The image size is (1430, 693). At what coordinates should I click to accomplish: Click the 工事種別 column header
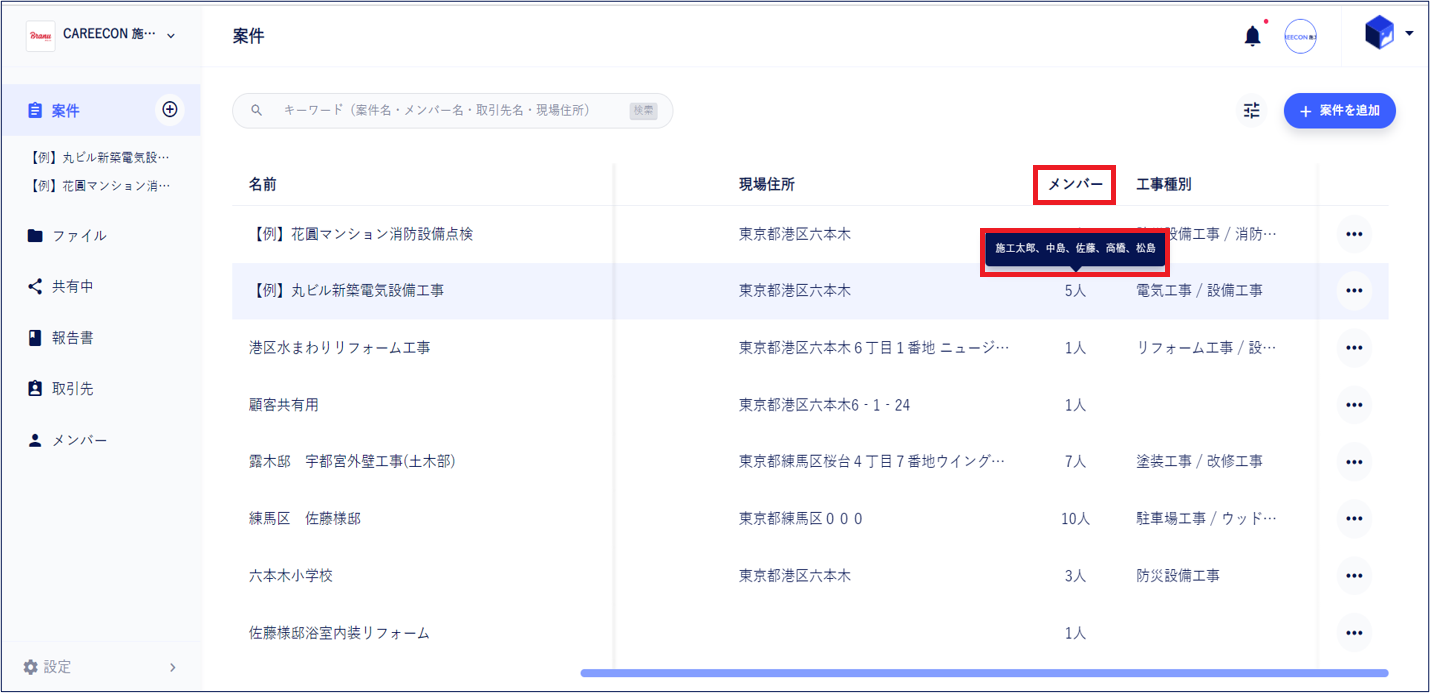coord(1164,184)
